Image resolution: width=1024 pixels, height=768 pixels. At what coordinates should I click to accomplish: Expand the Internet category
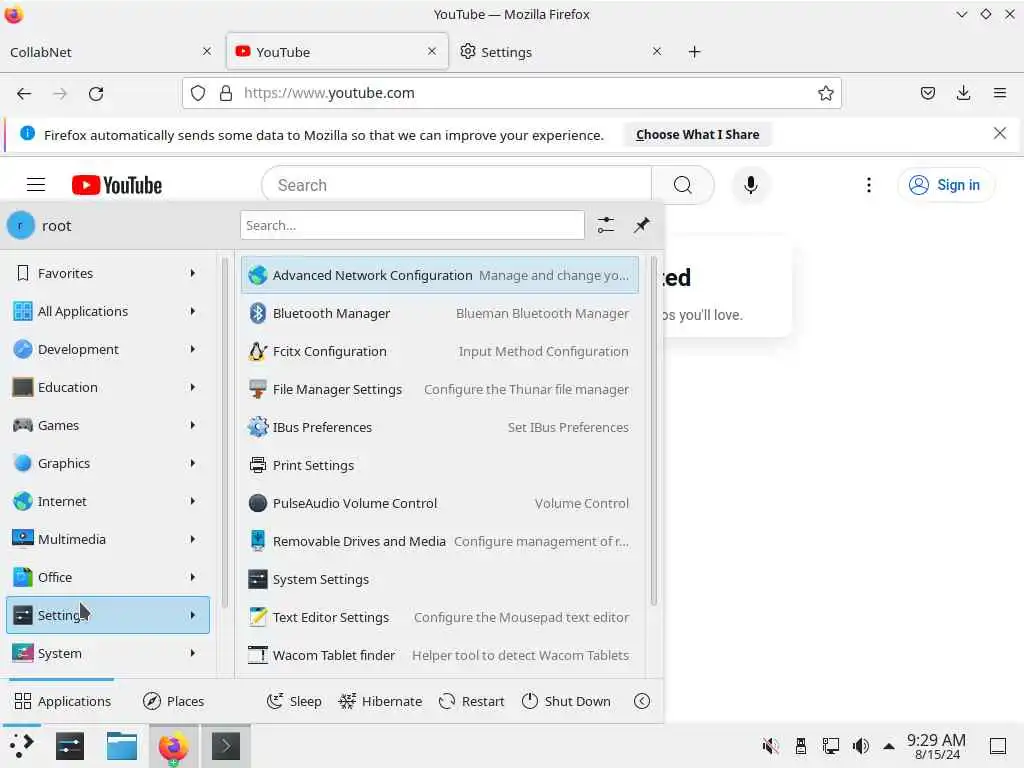(108, 501)
